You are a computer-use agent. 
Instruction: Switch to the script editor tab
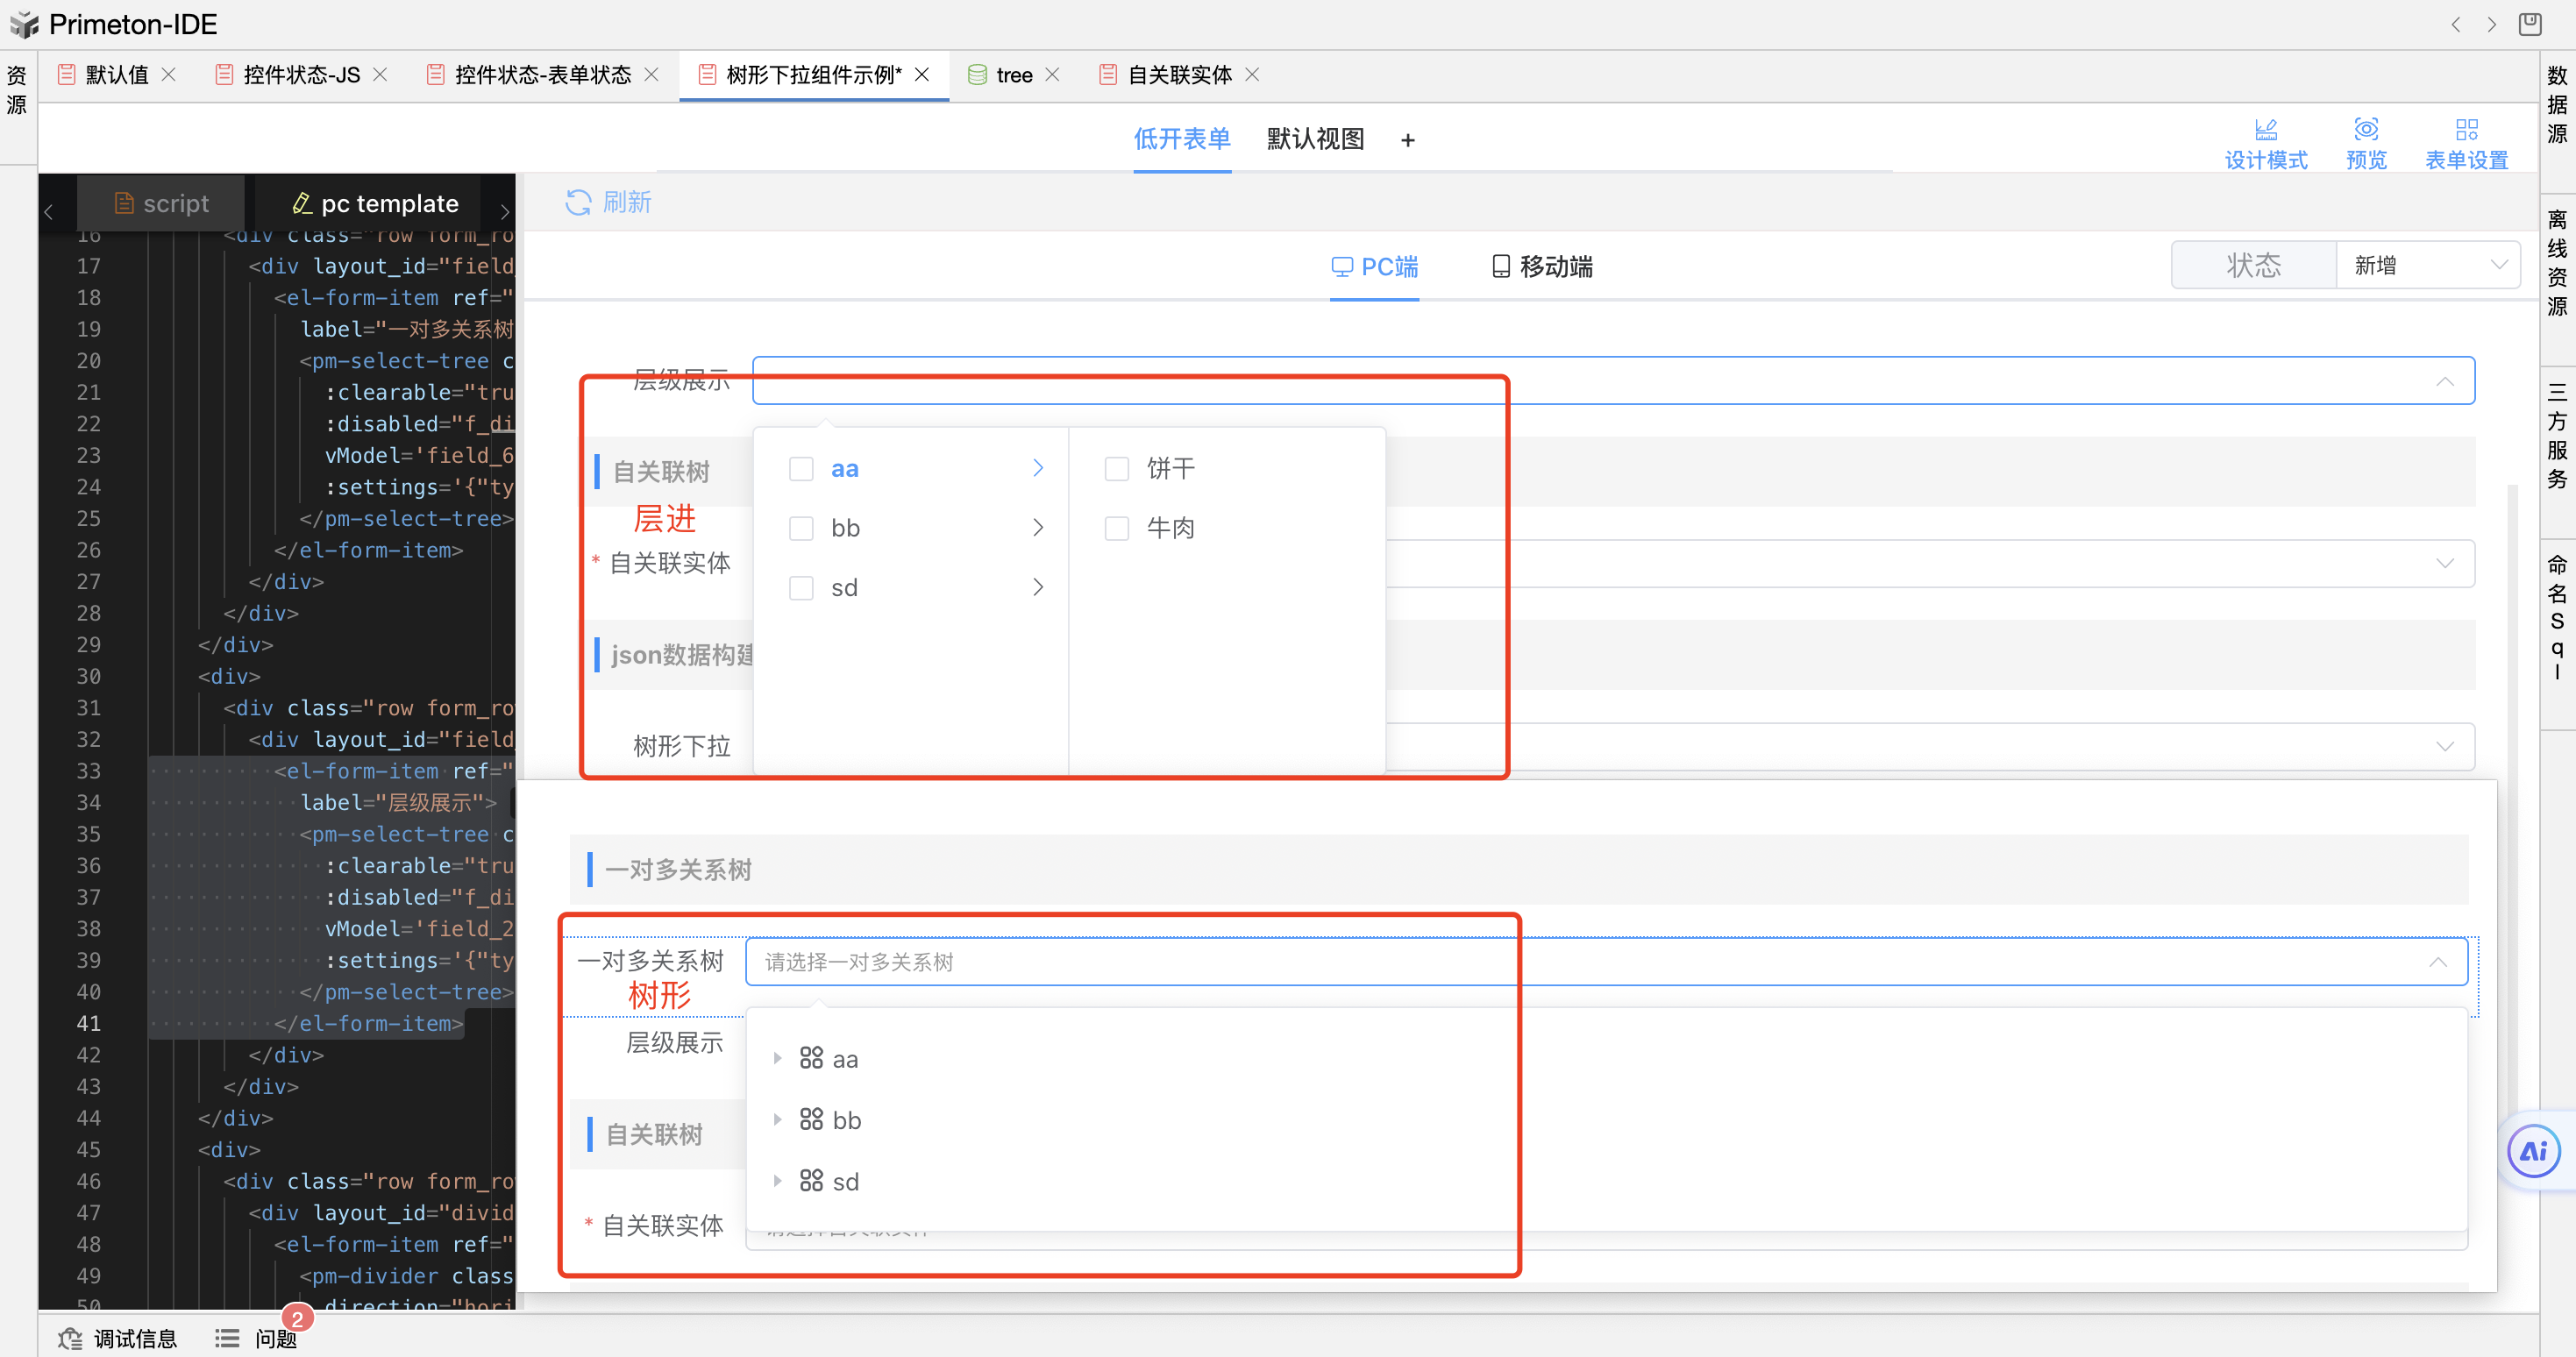point(162,204)
